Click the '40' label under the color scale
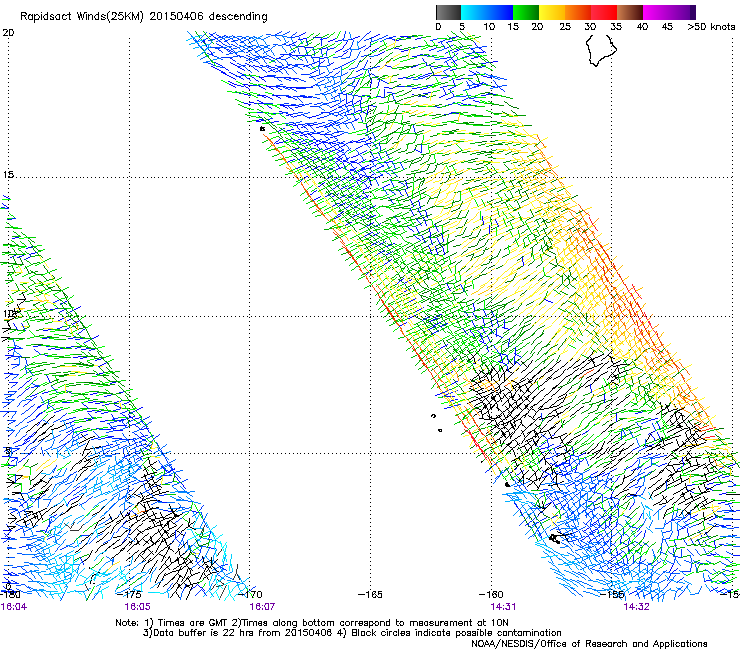Image resolution: width=740 pixels, height=650 pixels. (x=642, y=27)
